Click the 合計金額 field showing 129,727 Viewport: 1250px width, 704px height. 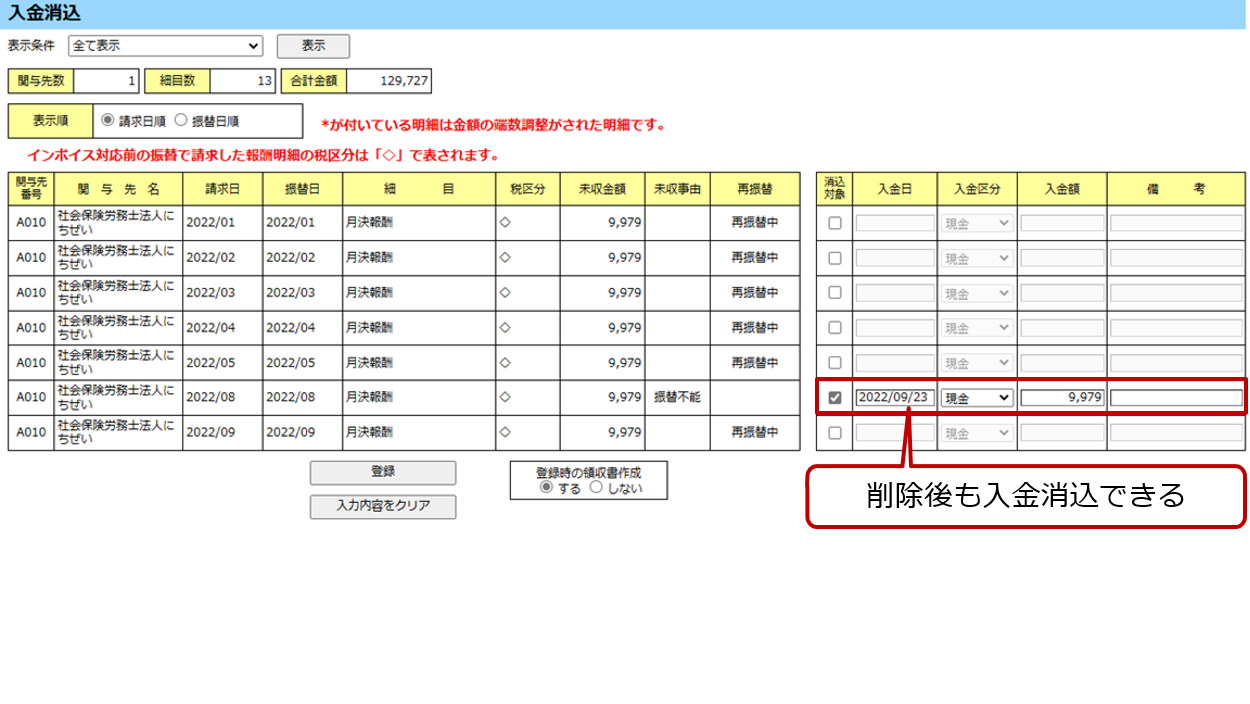[388, 81]
